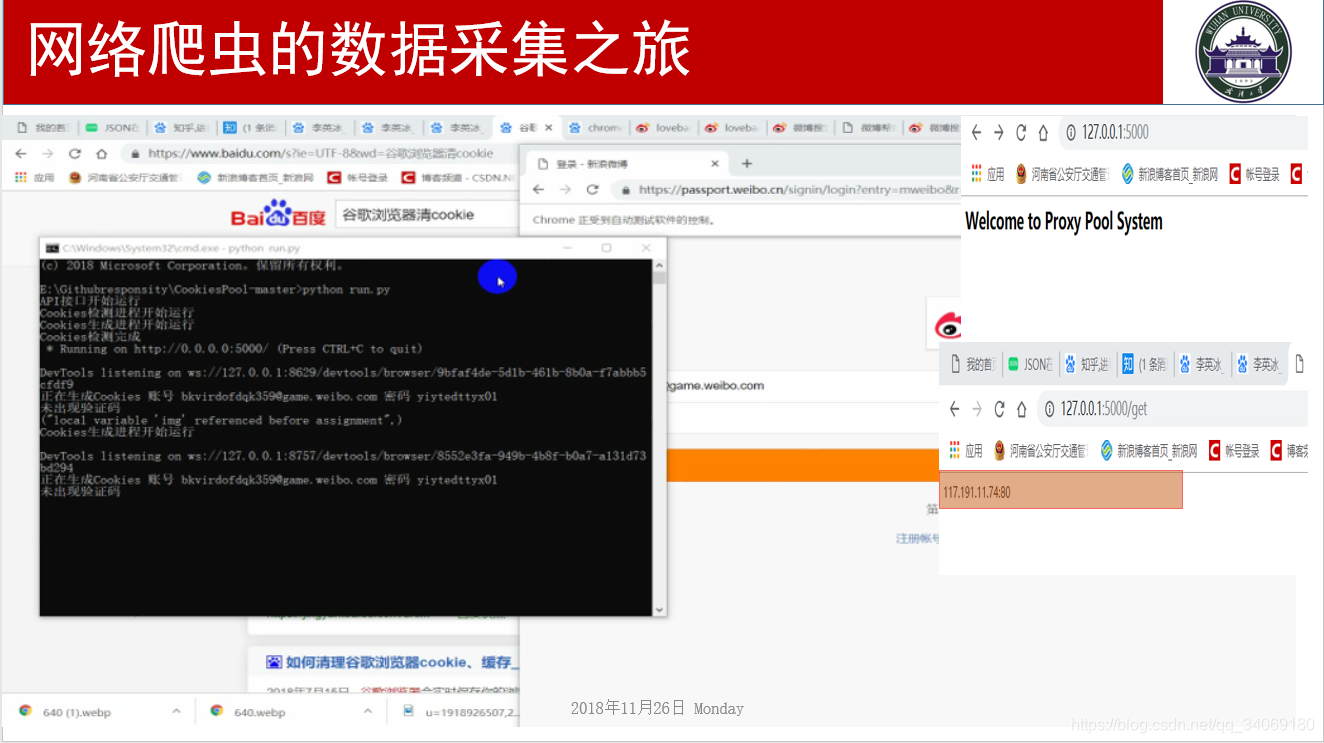Click home icon in 127.0.0.1:5000 window
The width and height of the screenshot is (1324, 743).
pyautogui.click(x=1043, y=132)
